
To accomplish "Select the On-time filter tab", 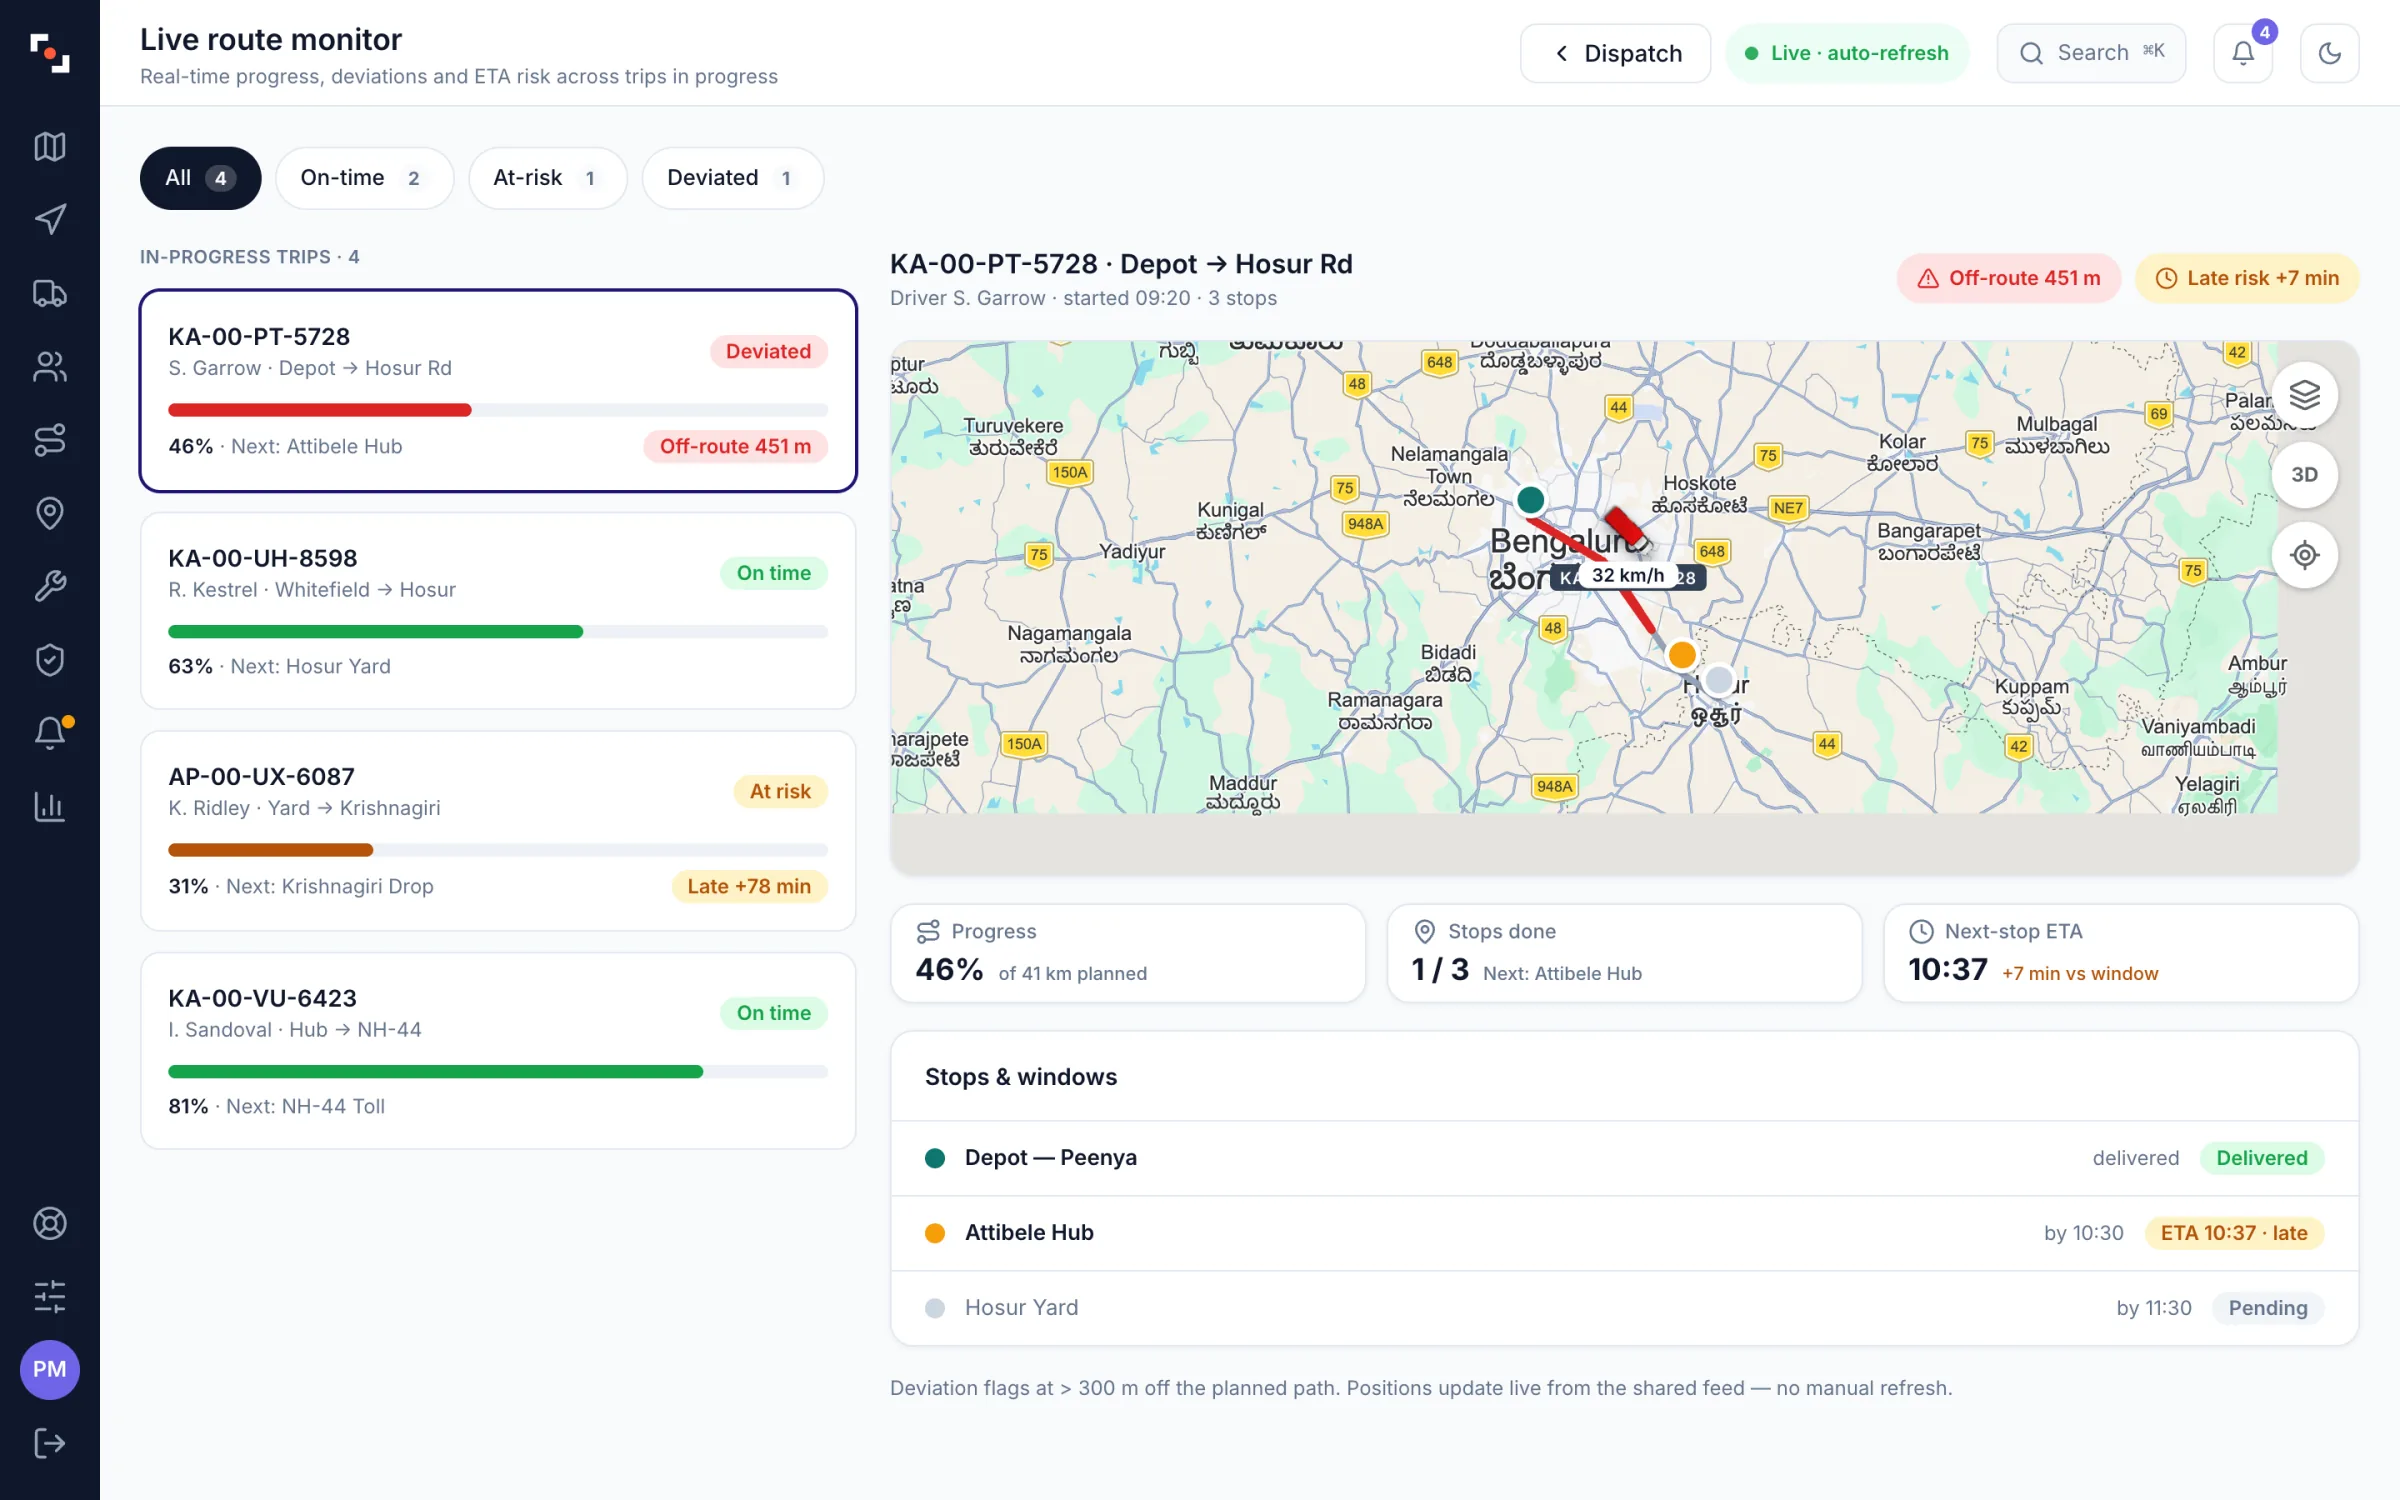I will (364, 178).
